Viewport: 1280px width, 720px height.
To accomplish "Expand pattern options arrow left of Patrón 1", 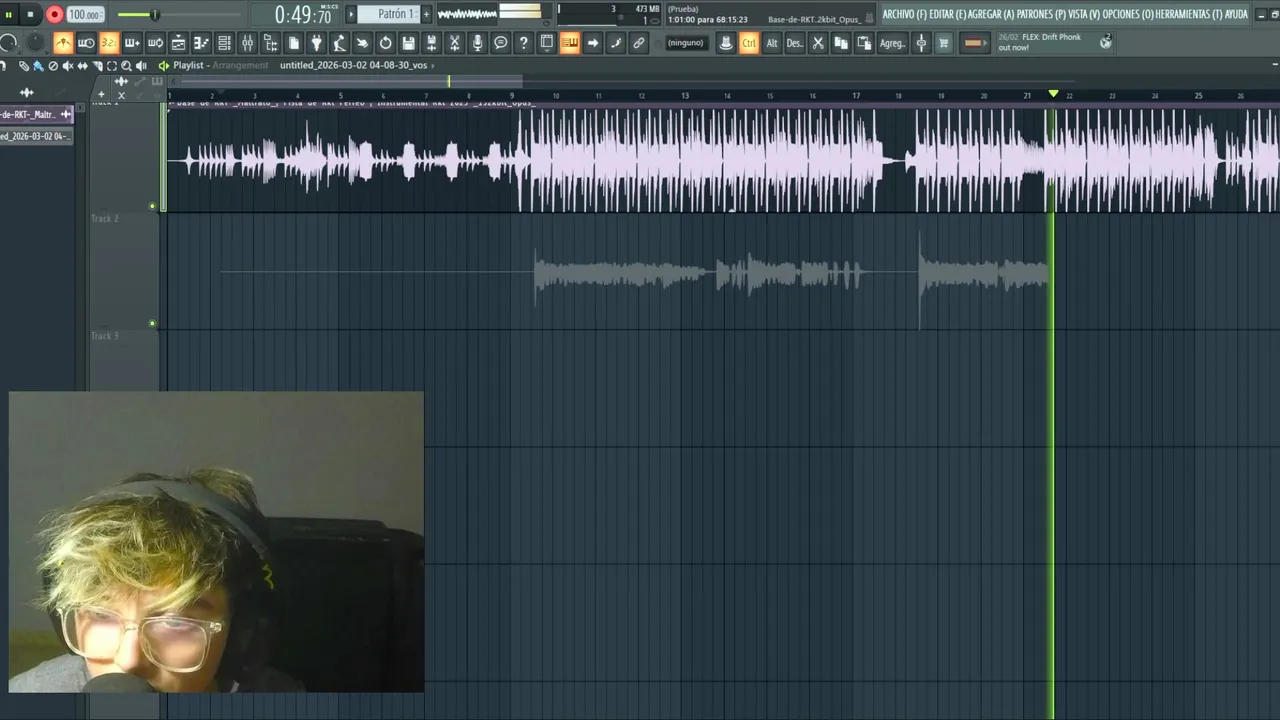I will pyautogui.click(x=351, y=14).
